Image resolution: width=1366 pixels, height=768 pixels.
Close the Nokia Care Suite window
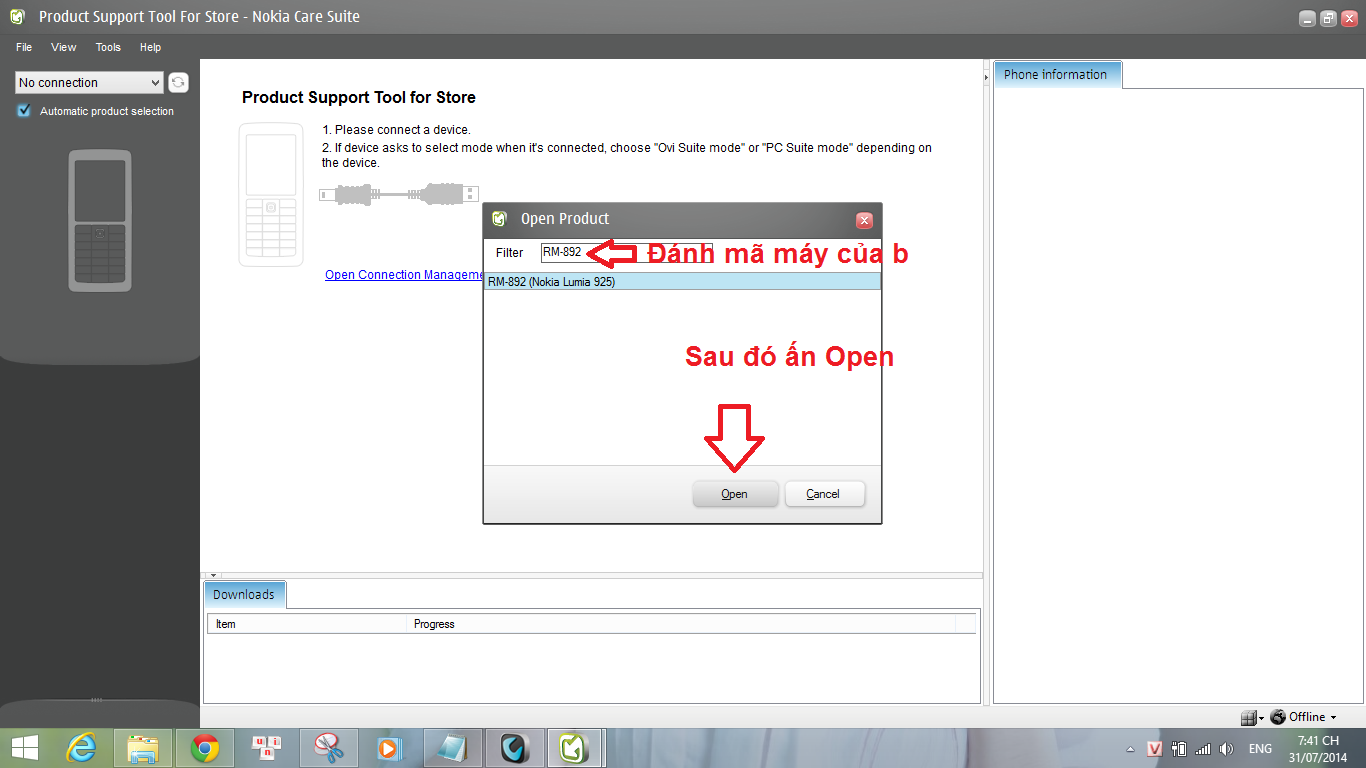tap(1349, 19)
